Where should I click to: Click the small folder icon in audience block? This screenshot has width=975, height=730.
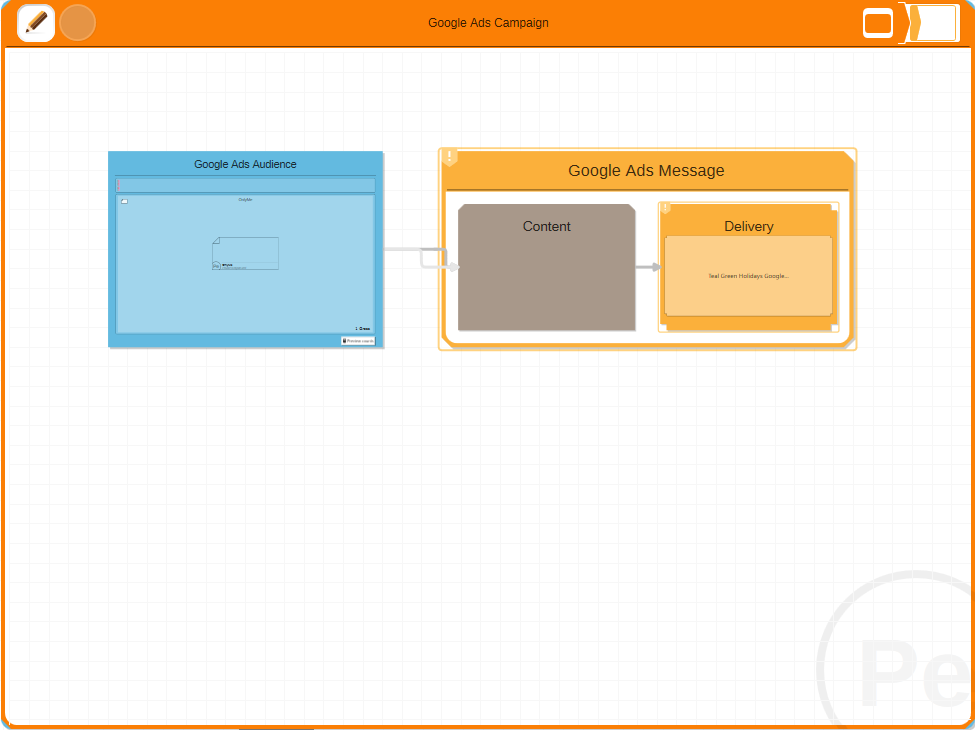[x=124, y=201]
